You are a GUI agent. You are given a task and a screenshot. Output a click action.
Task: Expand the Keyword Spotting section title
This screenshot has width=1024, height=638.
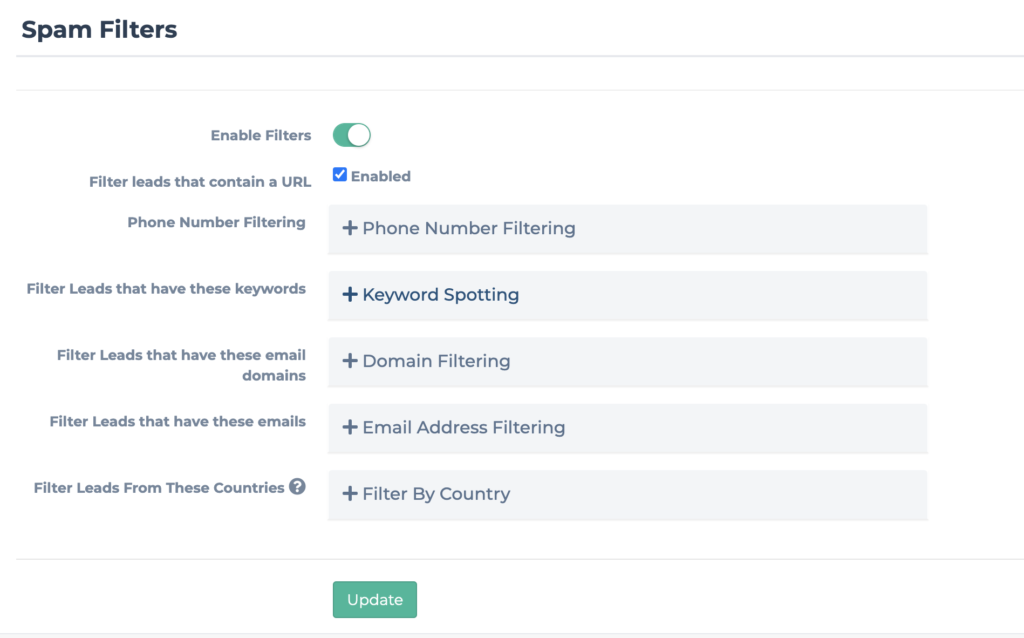[440, 295]
